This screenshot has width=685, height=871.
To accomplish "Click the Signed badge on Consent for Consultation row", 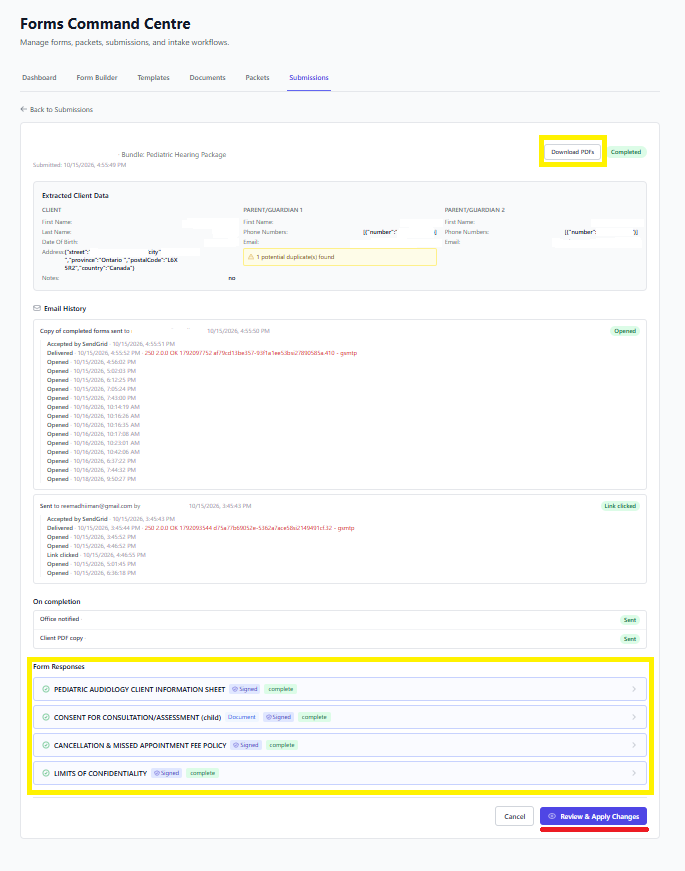I will 278,717.
